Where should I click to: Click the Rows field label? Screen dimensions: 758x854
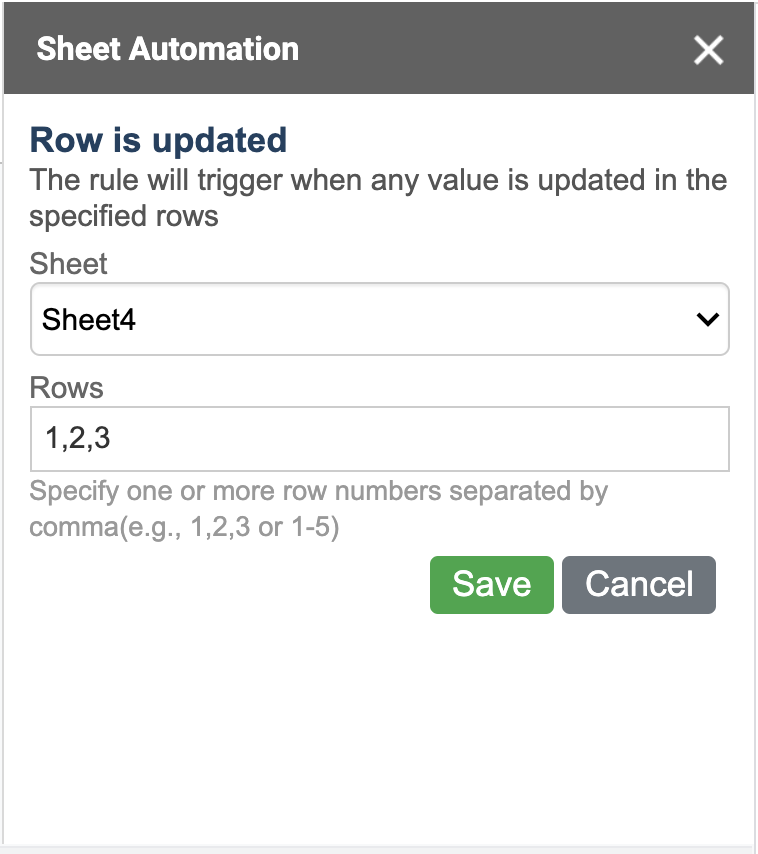coord(66,388)
